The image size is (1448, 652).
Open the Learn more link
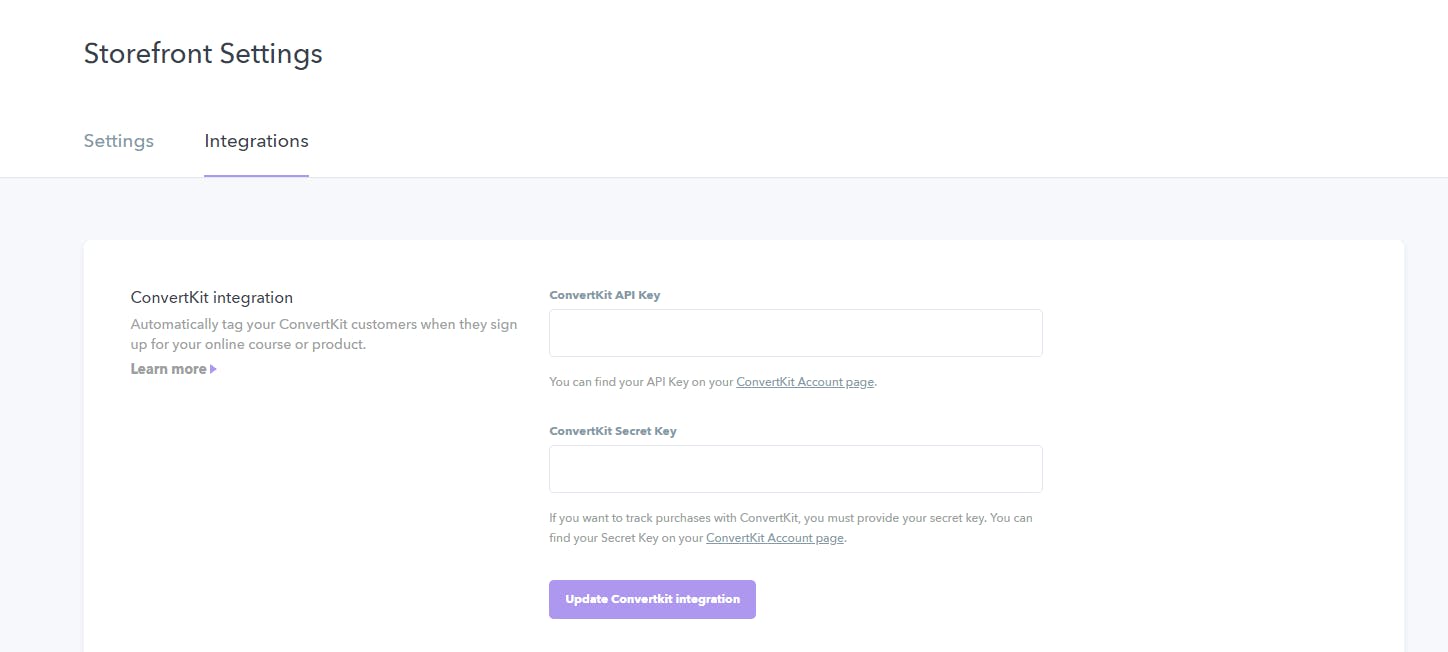[174, 369]
